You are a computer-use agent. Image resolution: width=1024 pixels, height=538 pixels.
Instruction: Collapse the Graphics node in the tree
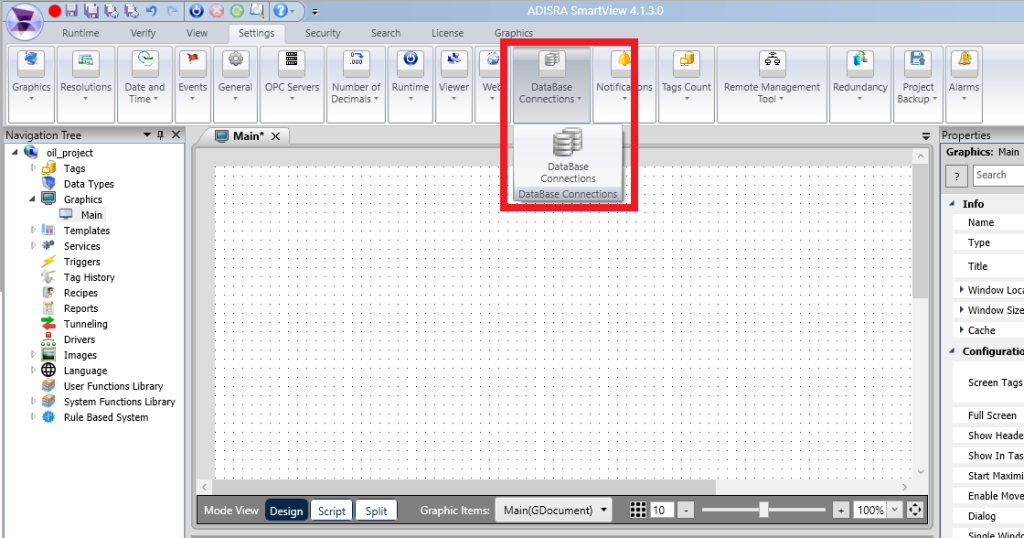32,198
